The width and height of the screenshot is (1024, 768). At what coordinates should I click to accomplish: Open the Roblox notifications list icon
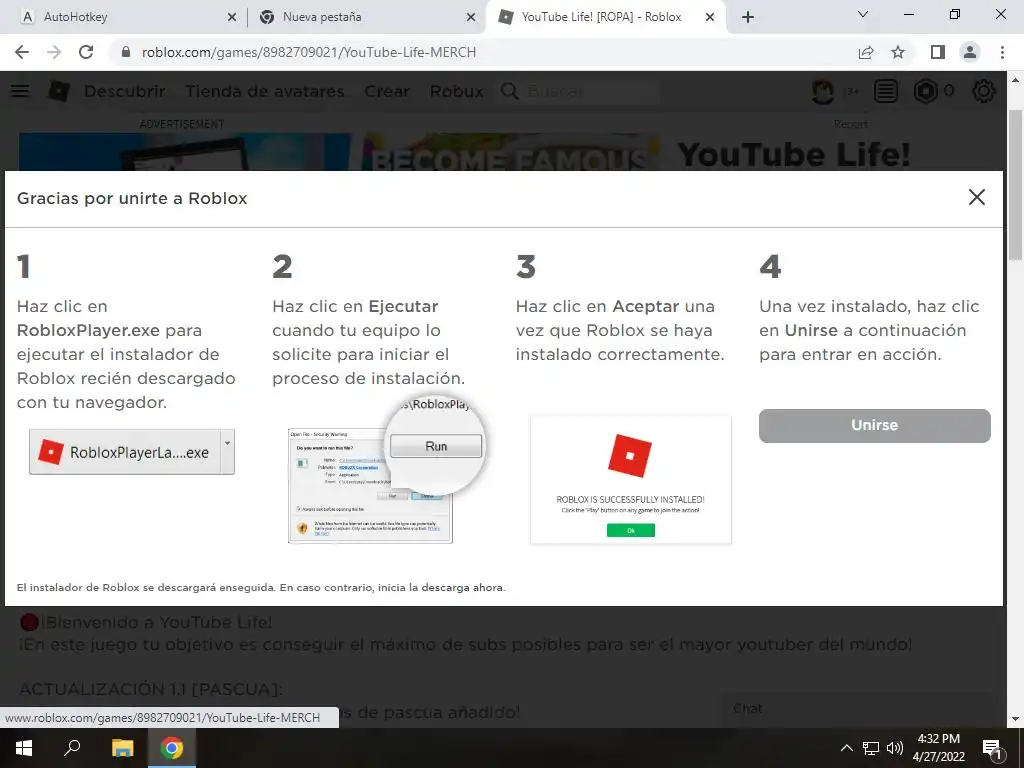tap(886, 91)
